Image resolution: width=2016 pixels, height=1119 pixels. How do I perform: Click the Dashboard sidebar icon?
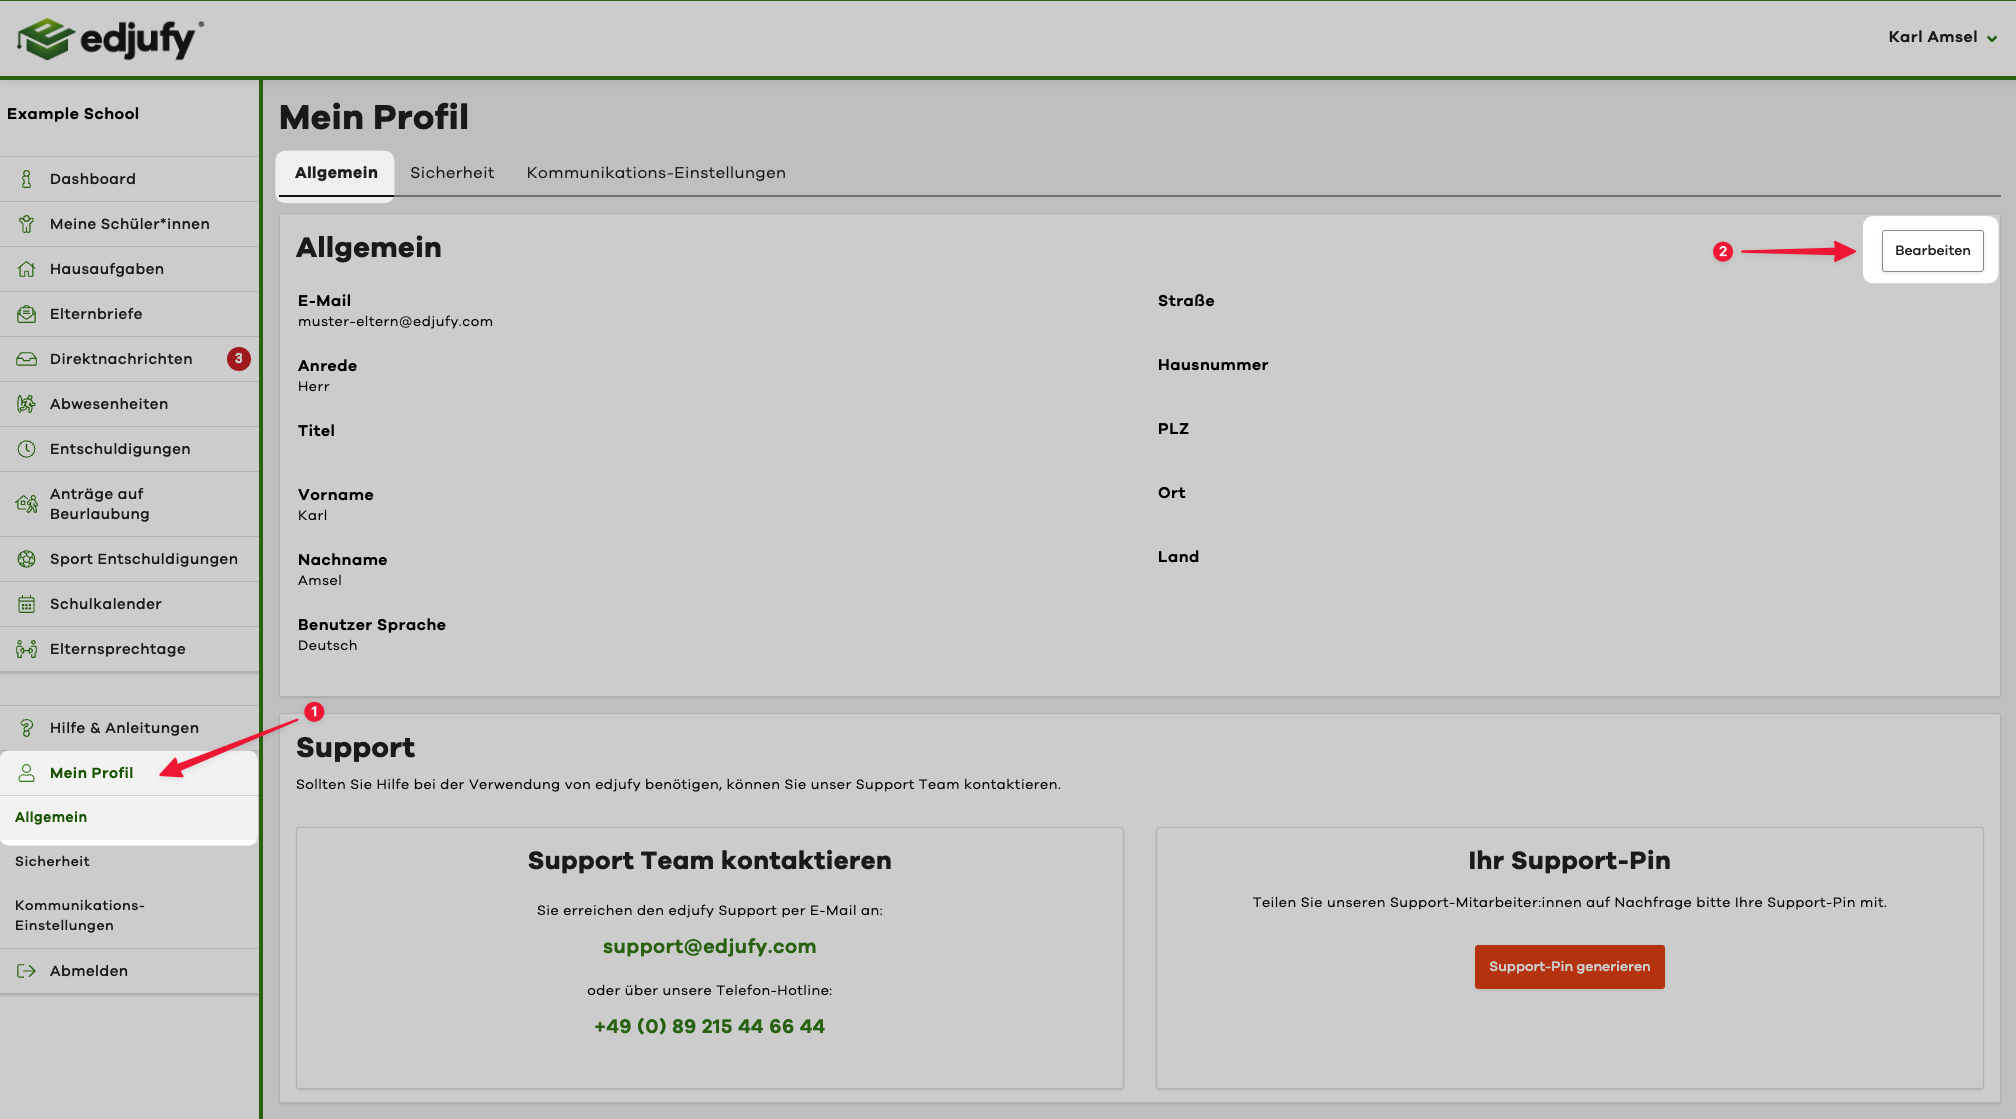coord(27,179)
